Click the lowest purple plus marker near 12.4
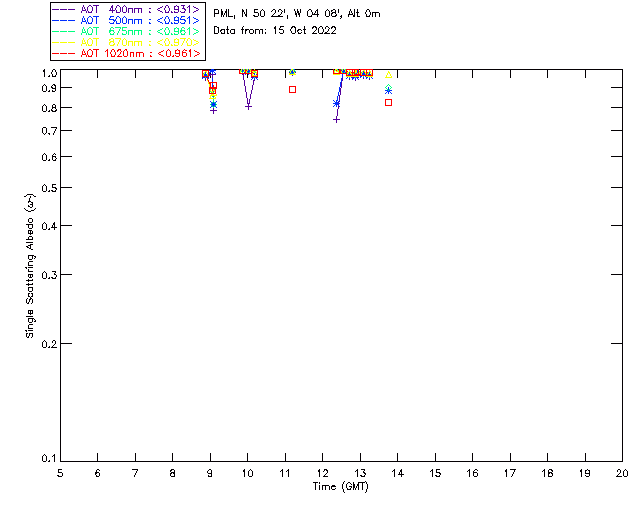 tap(336, 120)
